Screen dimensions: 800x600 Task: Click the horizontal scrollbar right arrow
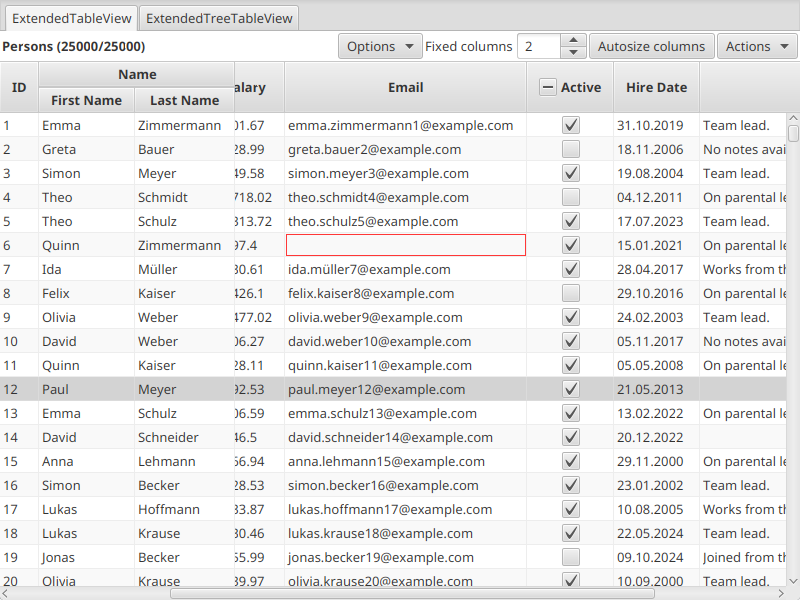[781, 593]
